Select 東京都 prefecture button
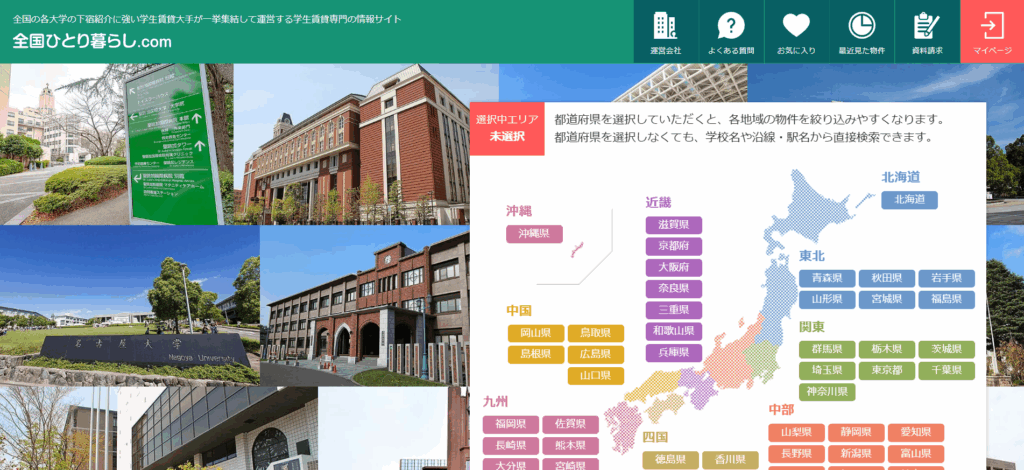The width and height of the screenshot is (1024, 470). tap(887, 371)
